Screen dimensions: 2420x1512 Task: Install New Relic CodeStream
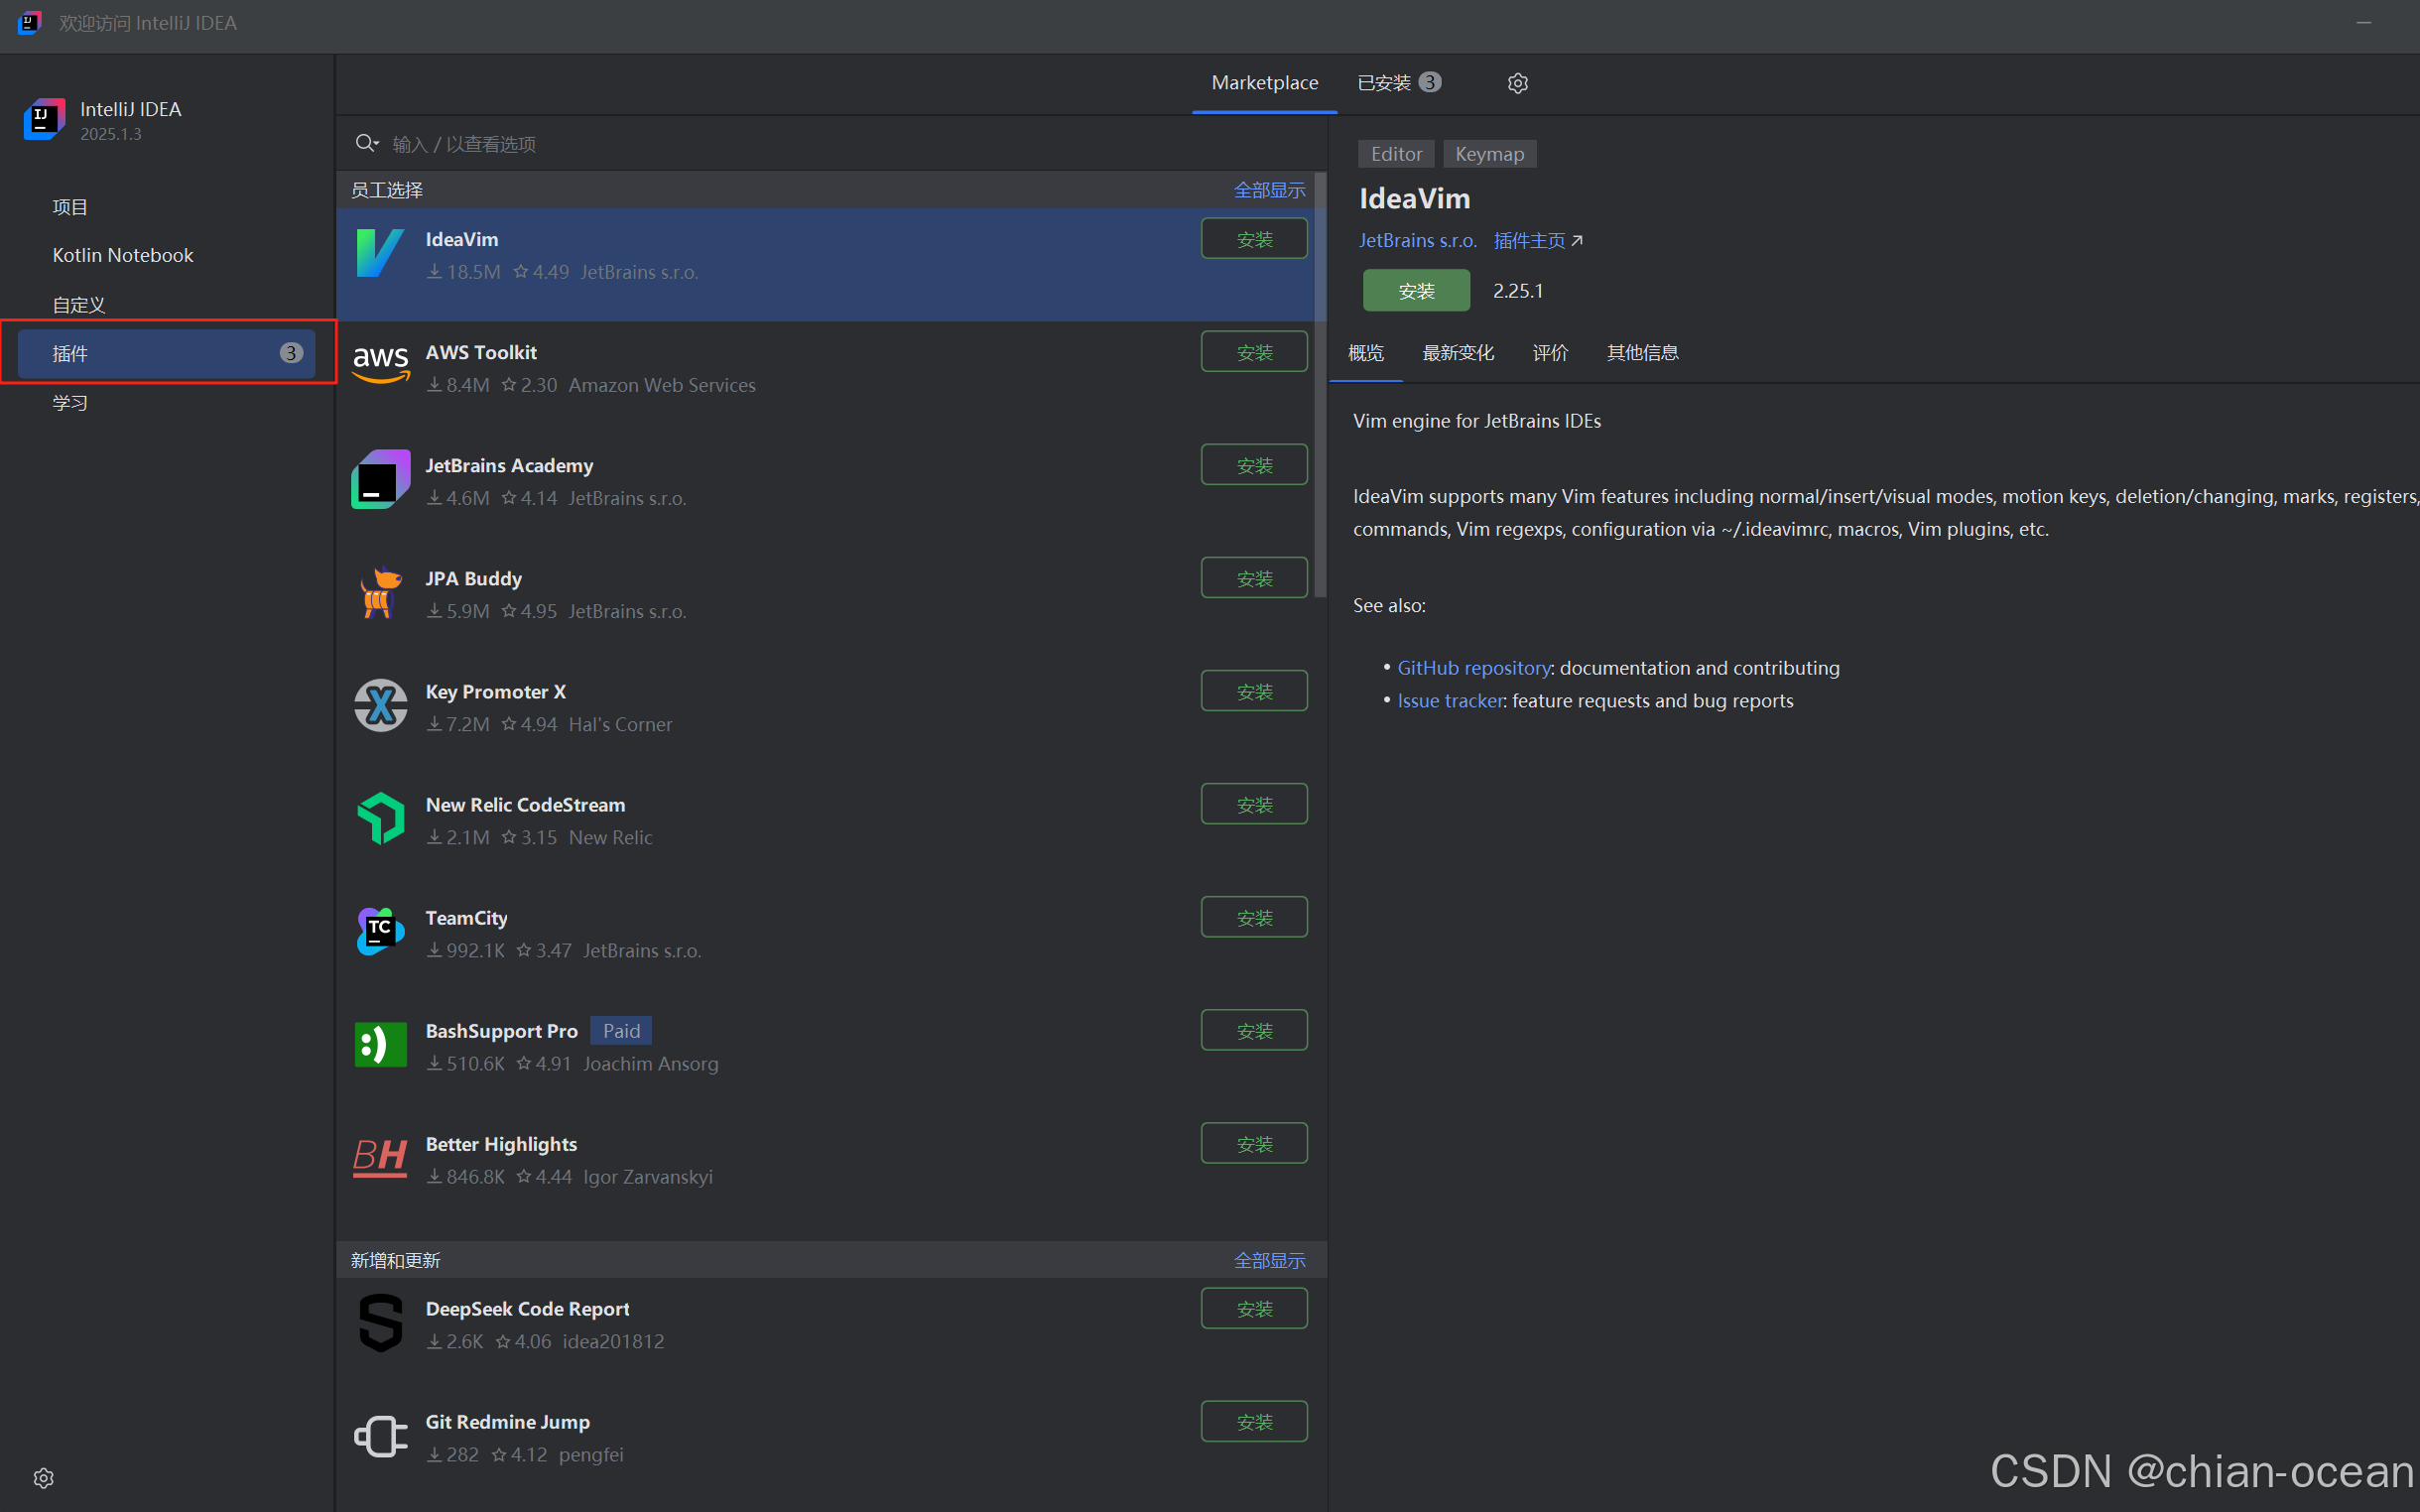coord(1254,804)
